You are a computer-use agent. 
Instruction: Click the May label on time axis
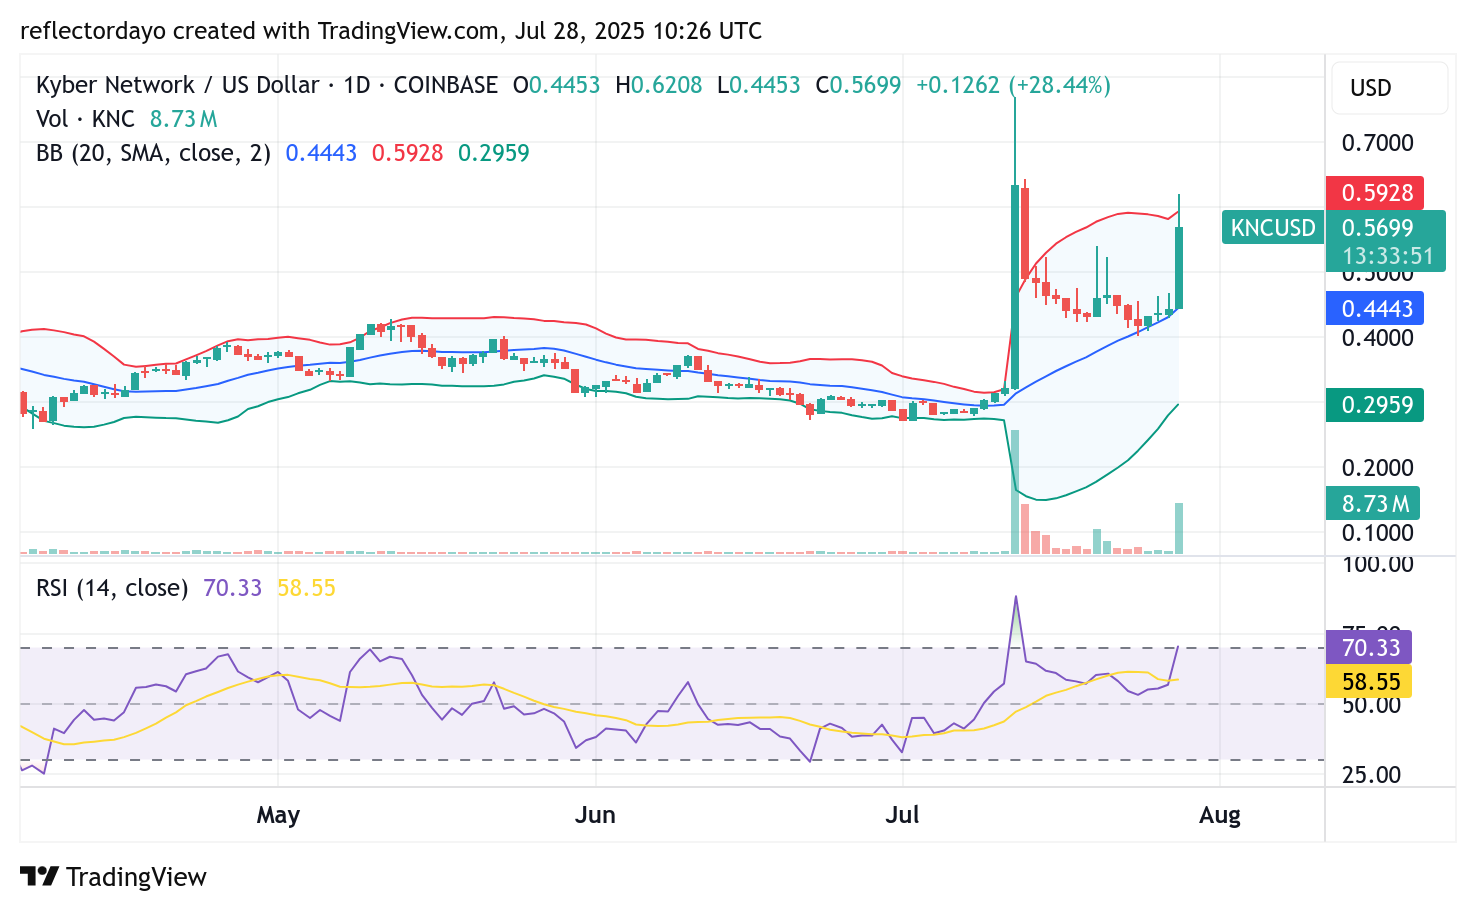(278, 815)
